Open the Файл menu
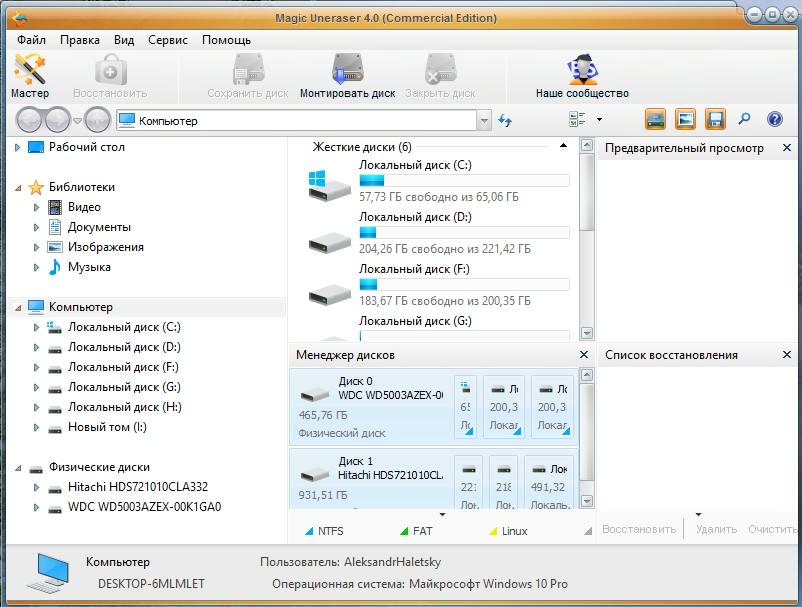The width and height of the screenshot is (802, 607). 31,40
